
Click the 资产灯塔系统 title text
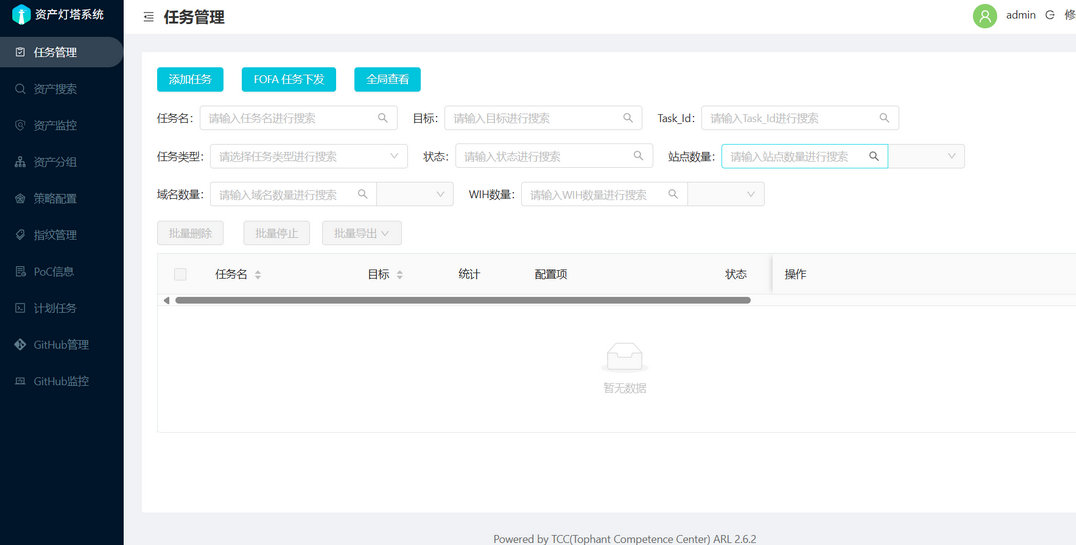click(x=69, y=14)
